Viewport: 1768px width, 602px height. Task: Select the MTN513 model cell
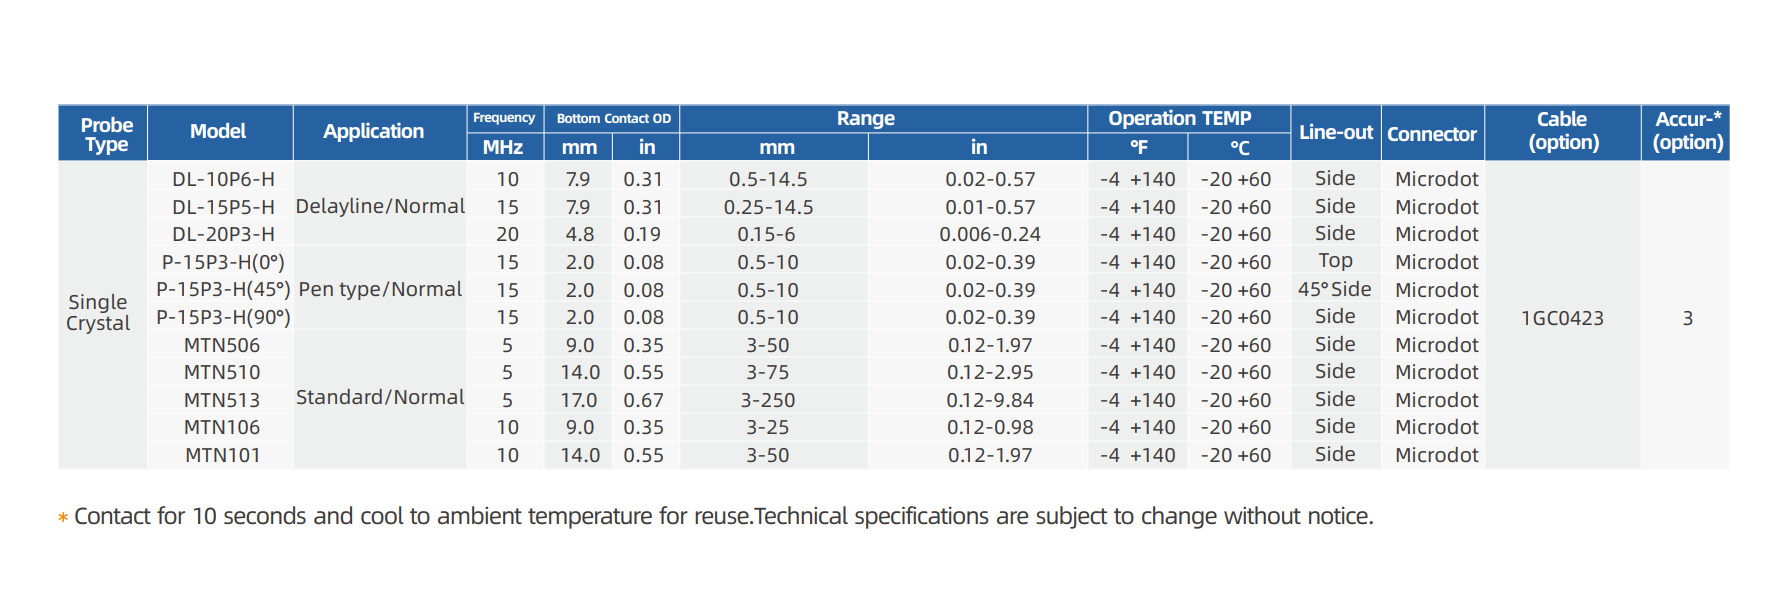[x=222, y=401]
